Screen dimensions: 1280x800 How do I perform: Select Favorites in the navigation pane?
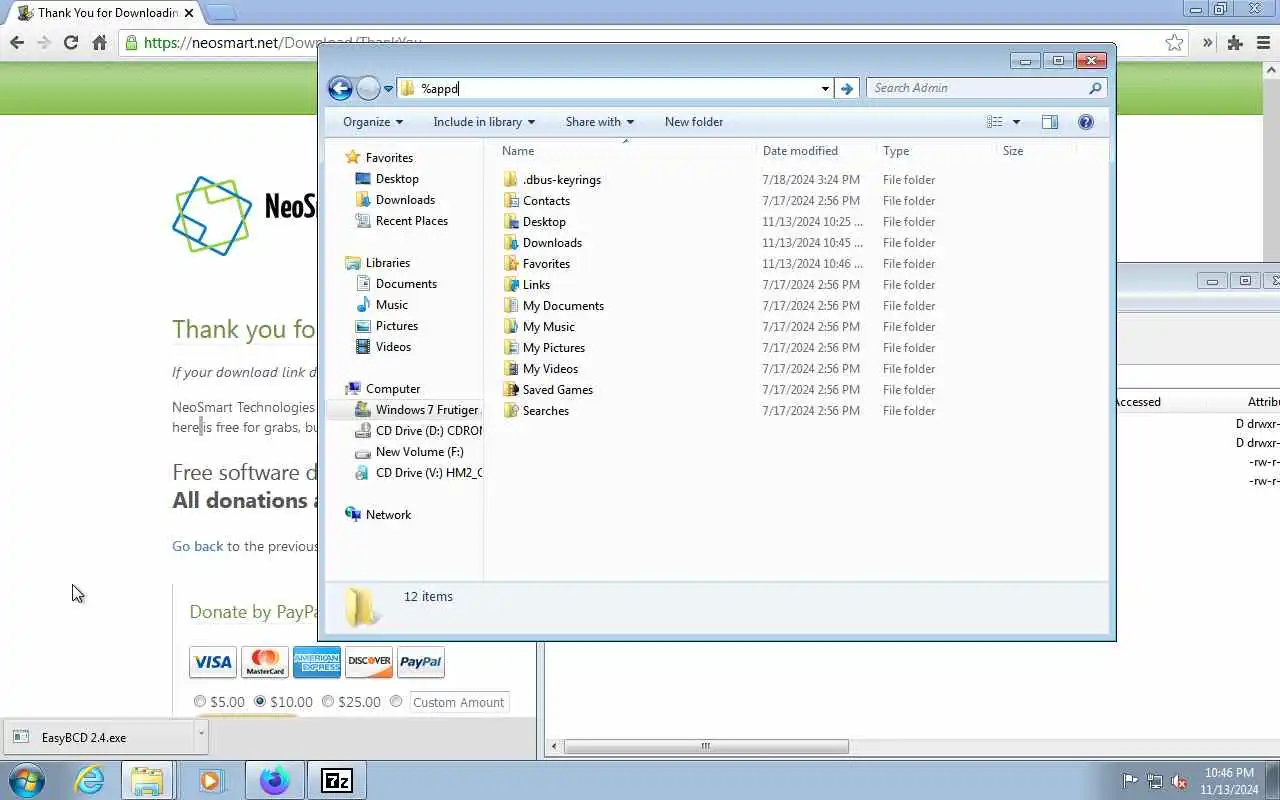pos(389,158)
